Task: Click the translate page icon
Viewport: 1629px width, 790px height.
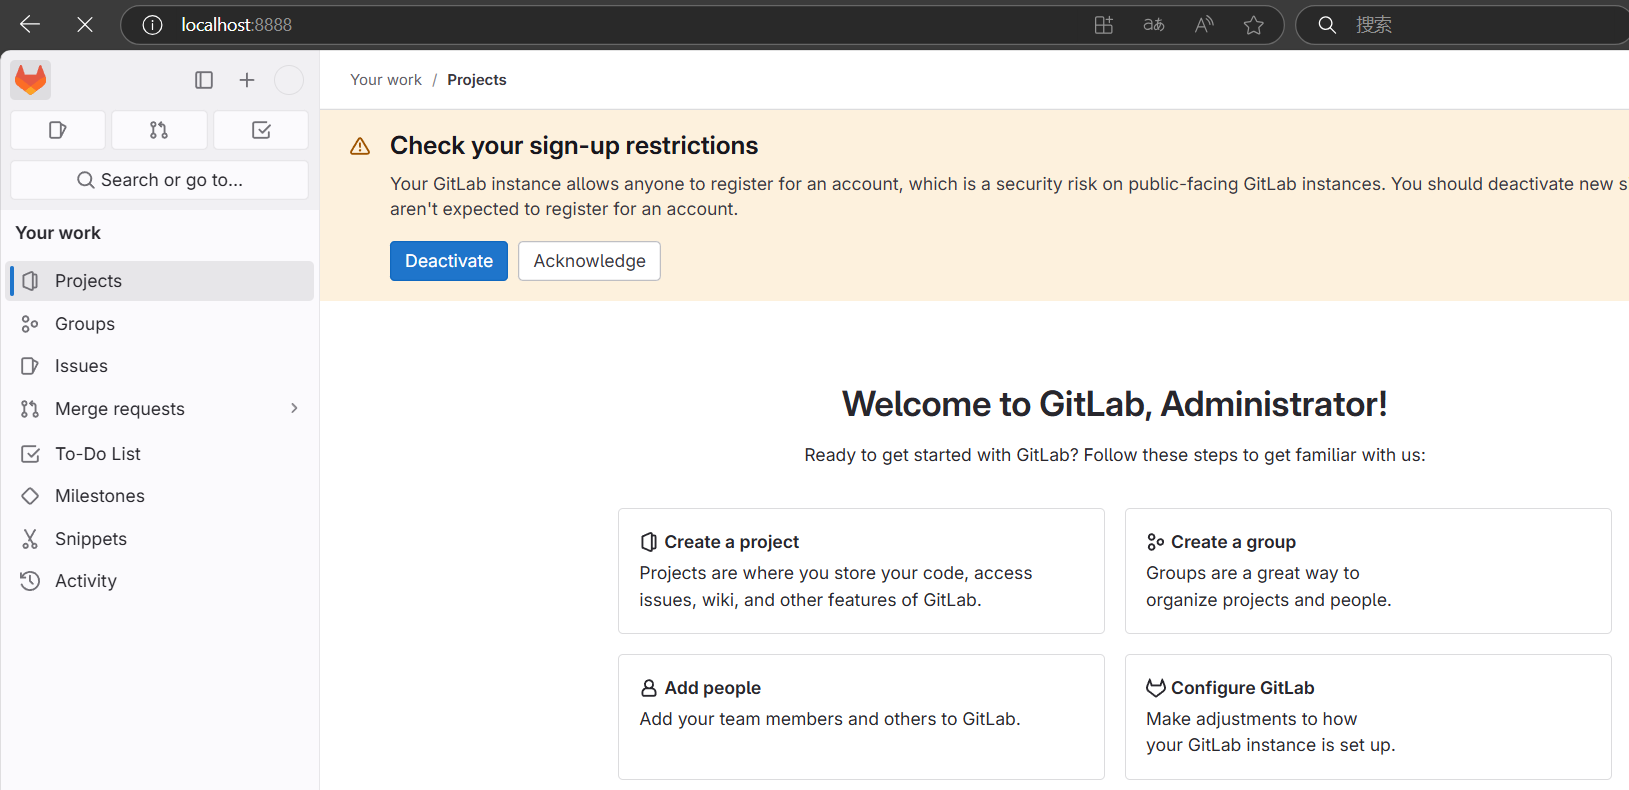Action: point(1154,25)
